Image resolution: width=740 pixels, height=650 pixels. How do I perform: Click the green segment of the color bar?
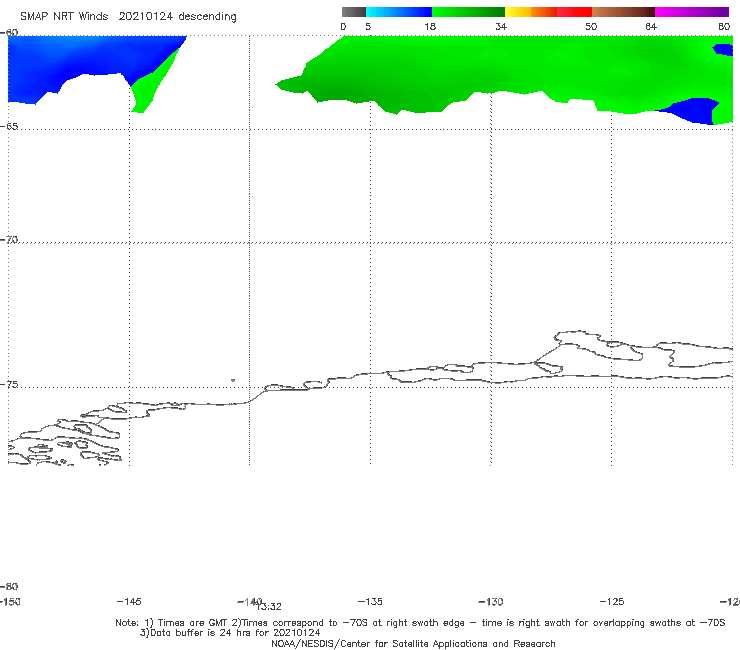(468, 12)
